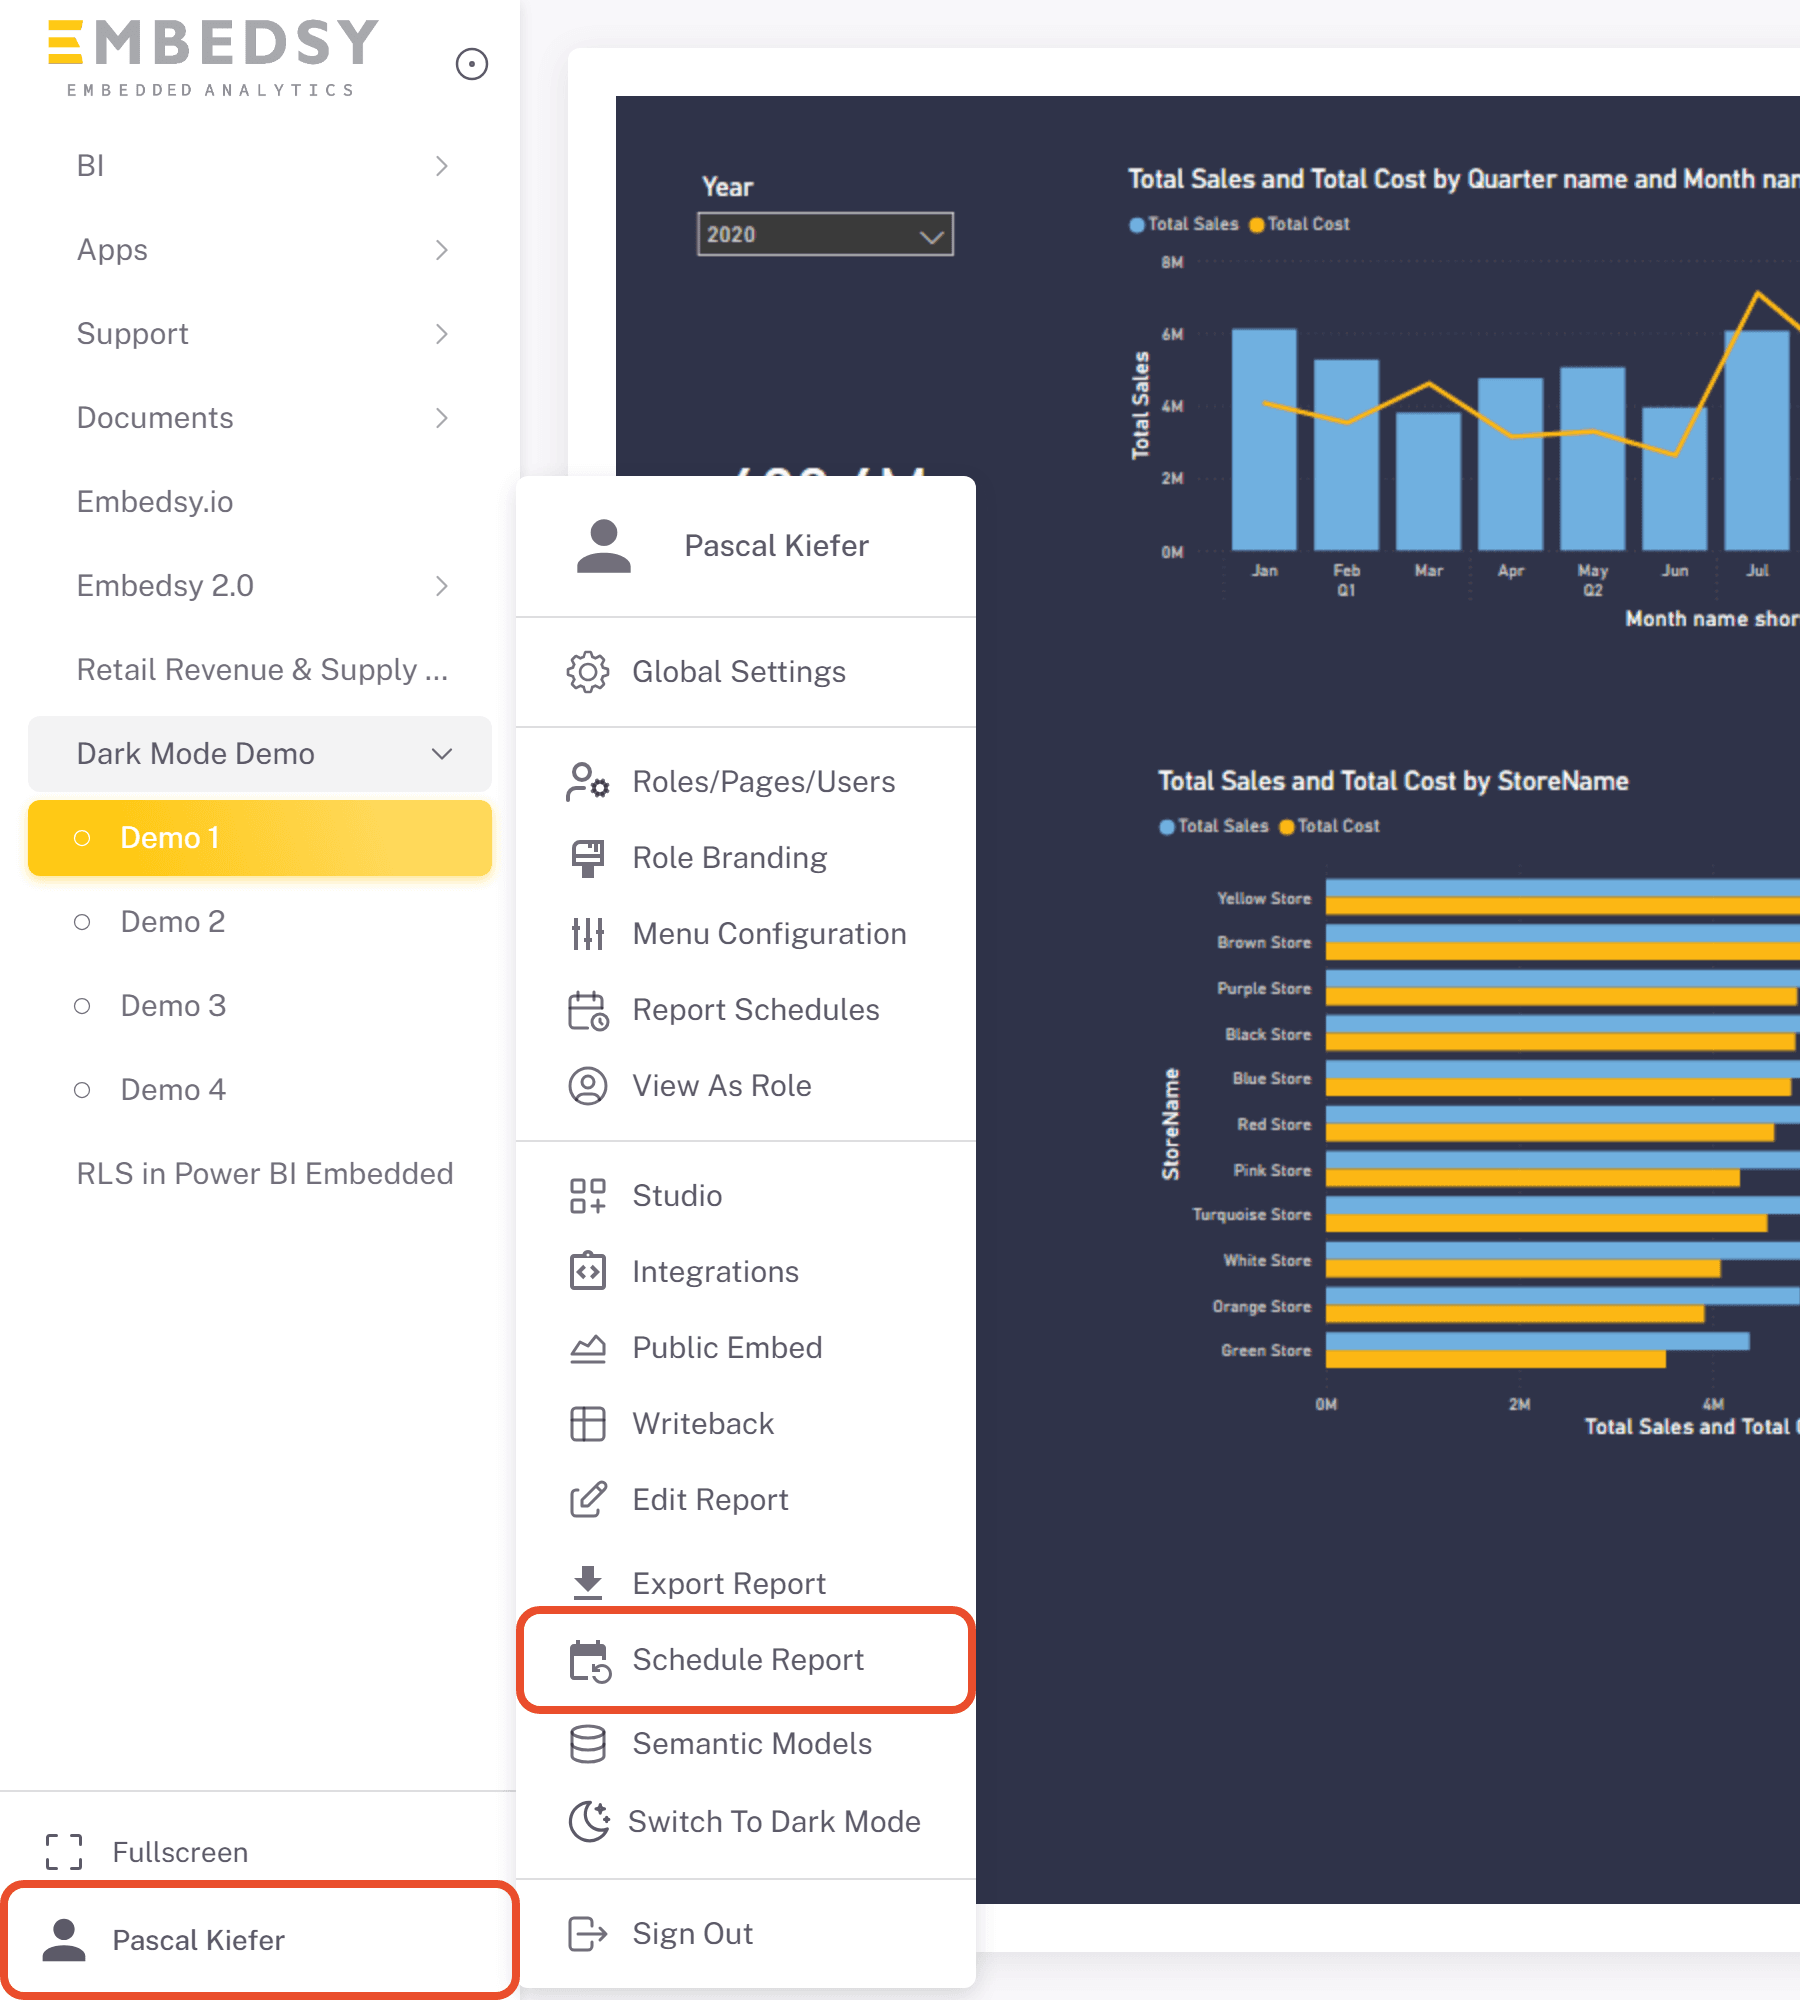
Task: Click the Report Schedules calendar icon
Action: [588, 1010]
